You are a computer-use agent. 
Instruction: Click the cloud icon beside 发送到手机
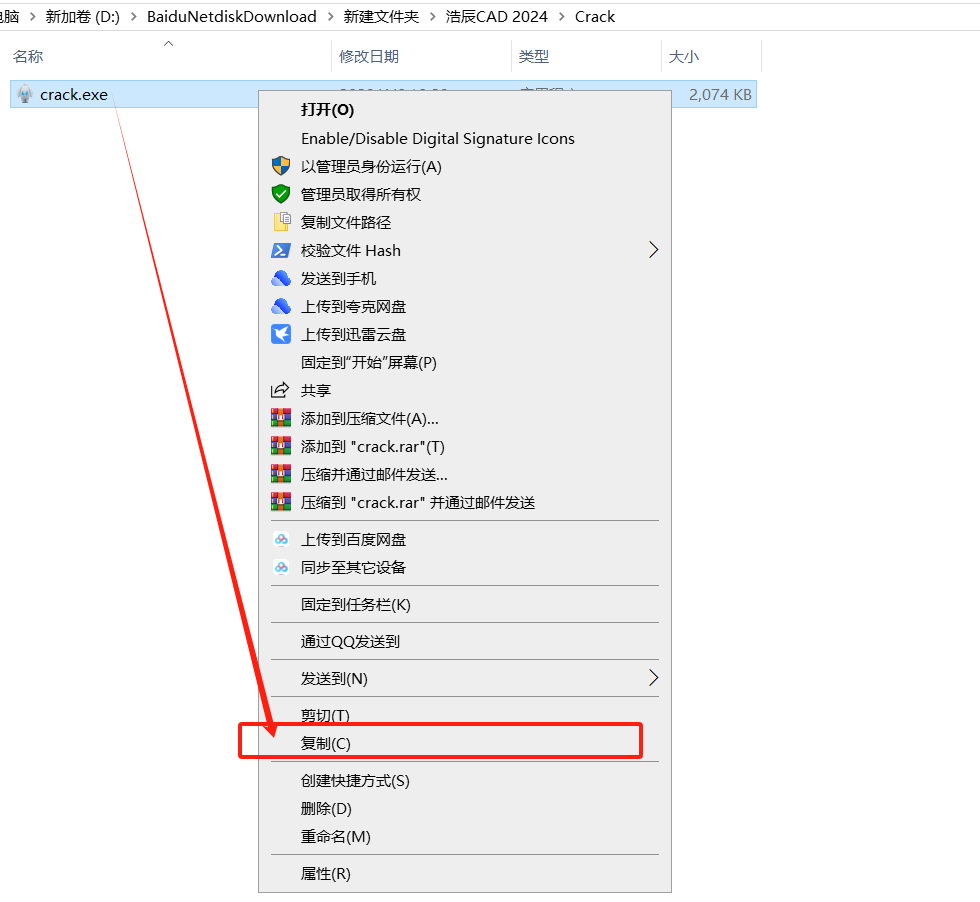click(x=281, y=278)
